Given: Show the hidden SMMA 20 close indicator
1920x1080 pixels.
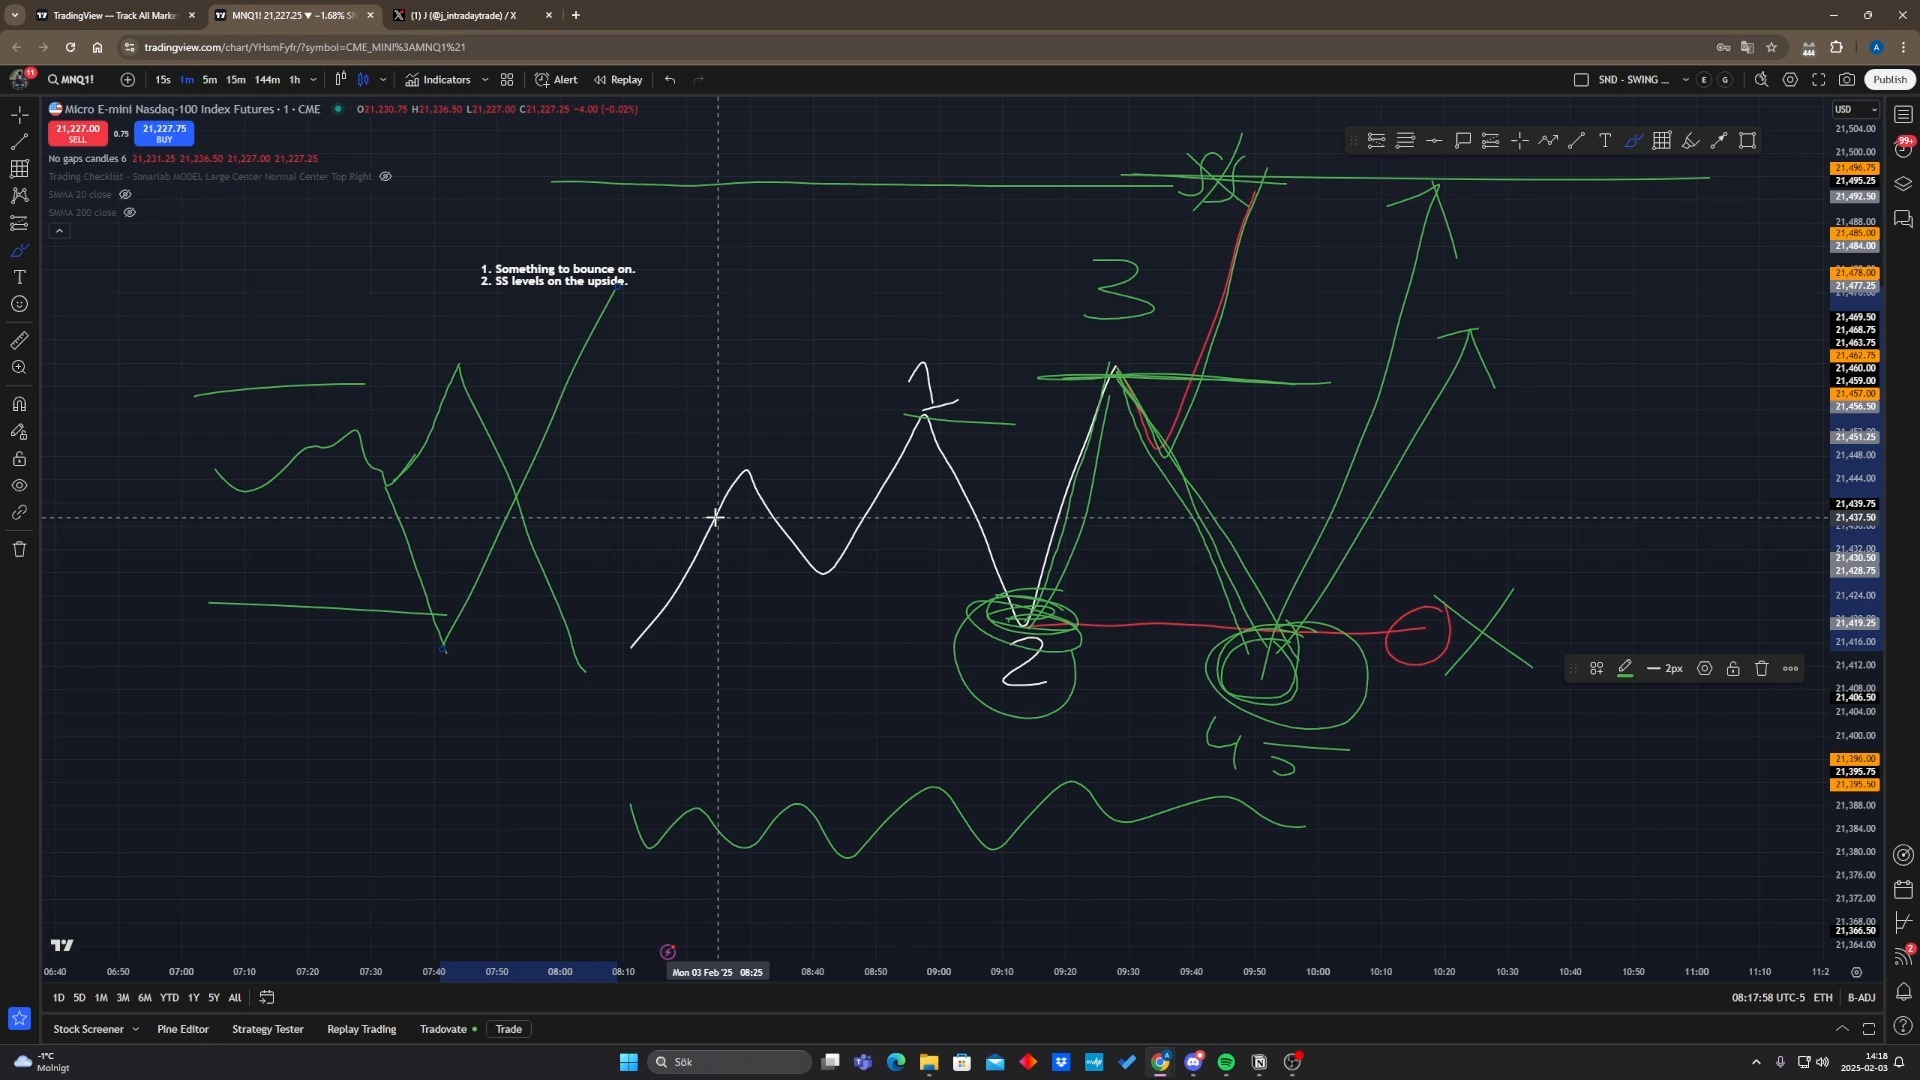Looking at the screenshot, I should pyautogui.click(x=125, y=195).
